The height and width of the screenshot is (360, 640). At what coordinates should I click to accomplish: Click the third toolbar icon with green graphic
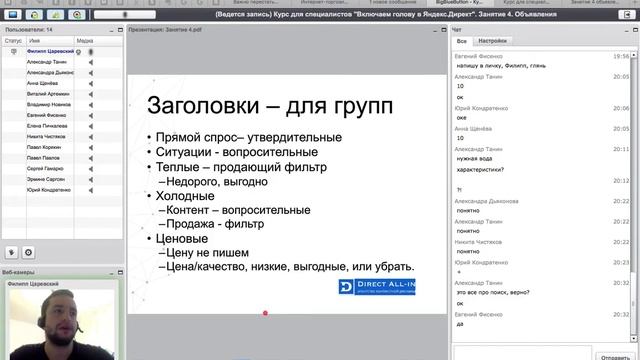coord(56,15)
